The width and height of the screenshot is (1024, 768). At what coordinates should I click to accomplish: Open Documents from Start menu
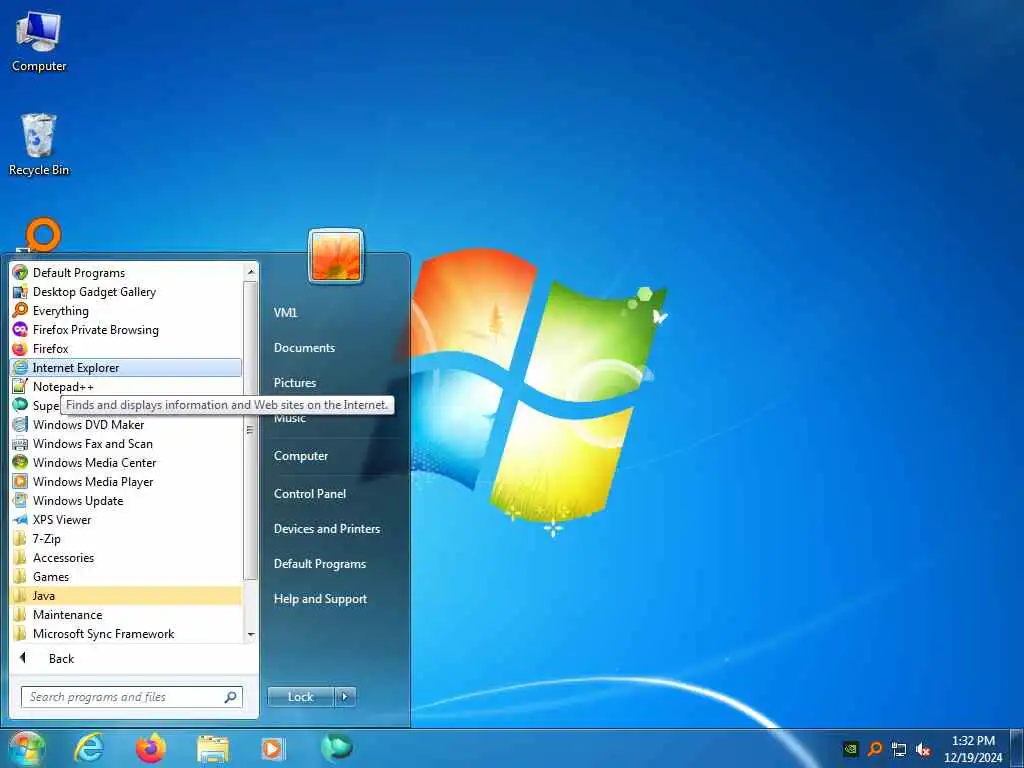[x=304, y=347]
